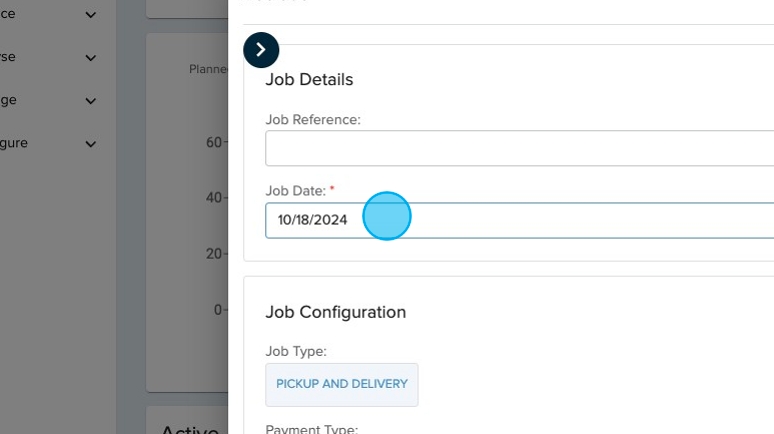The height and width of the screenshot is (434, 774).
Task: Click the "Payment Type:" label
Action: click(311, 429)
